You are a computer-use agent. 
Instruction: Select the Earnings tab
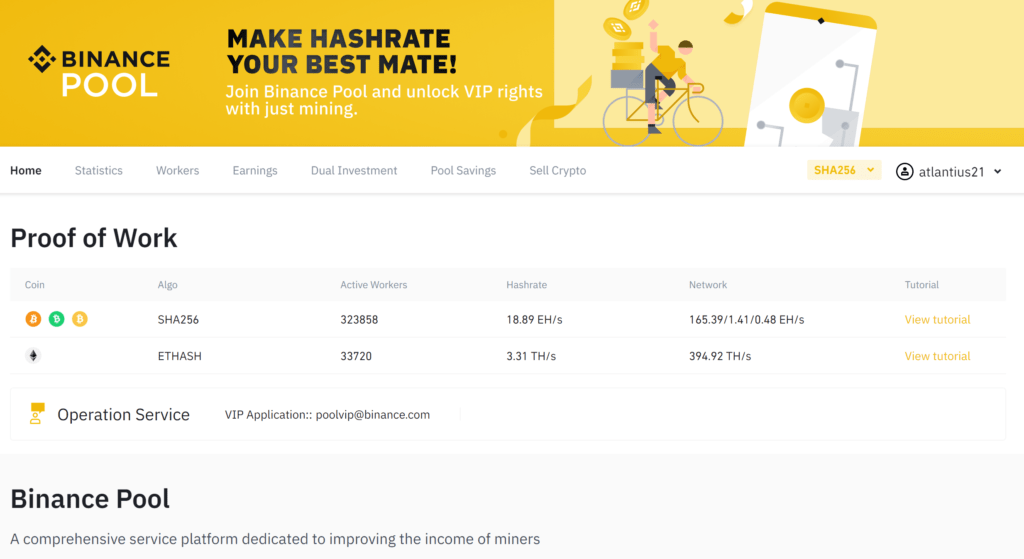point(255,171)
